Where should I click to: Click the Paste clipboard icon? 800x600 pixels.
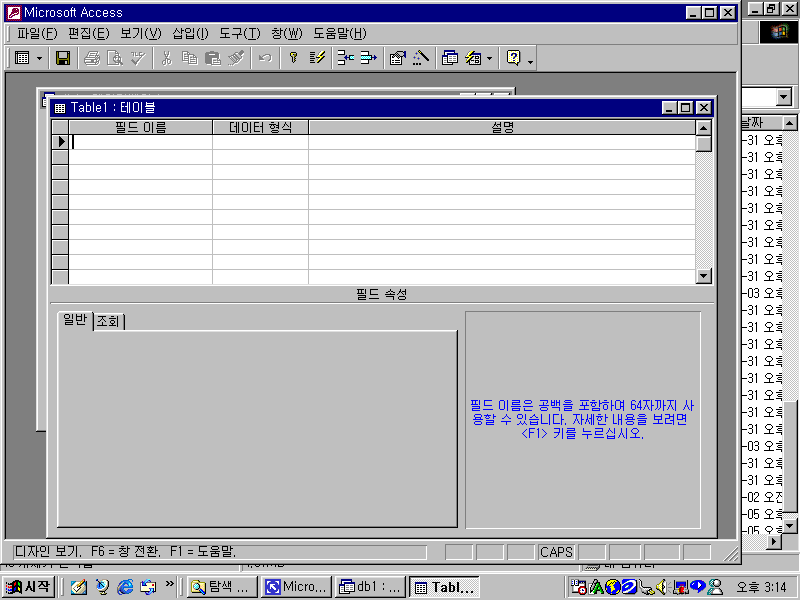pos(212,58)
